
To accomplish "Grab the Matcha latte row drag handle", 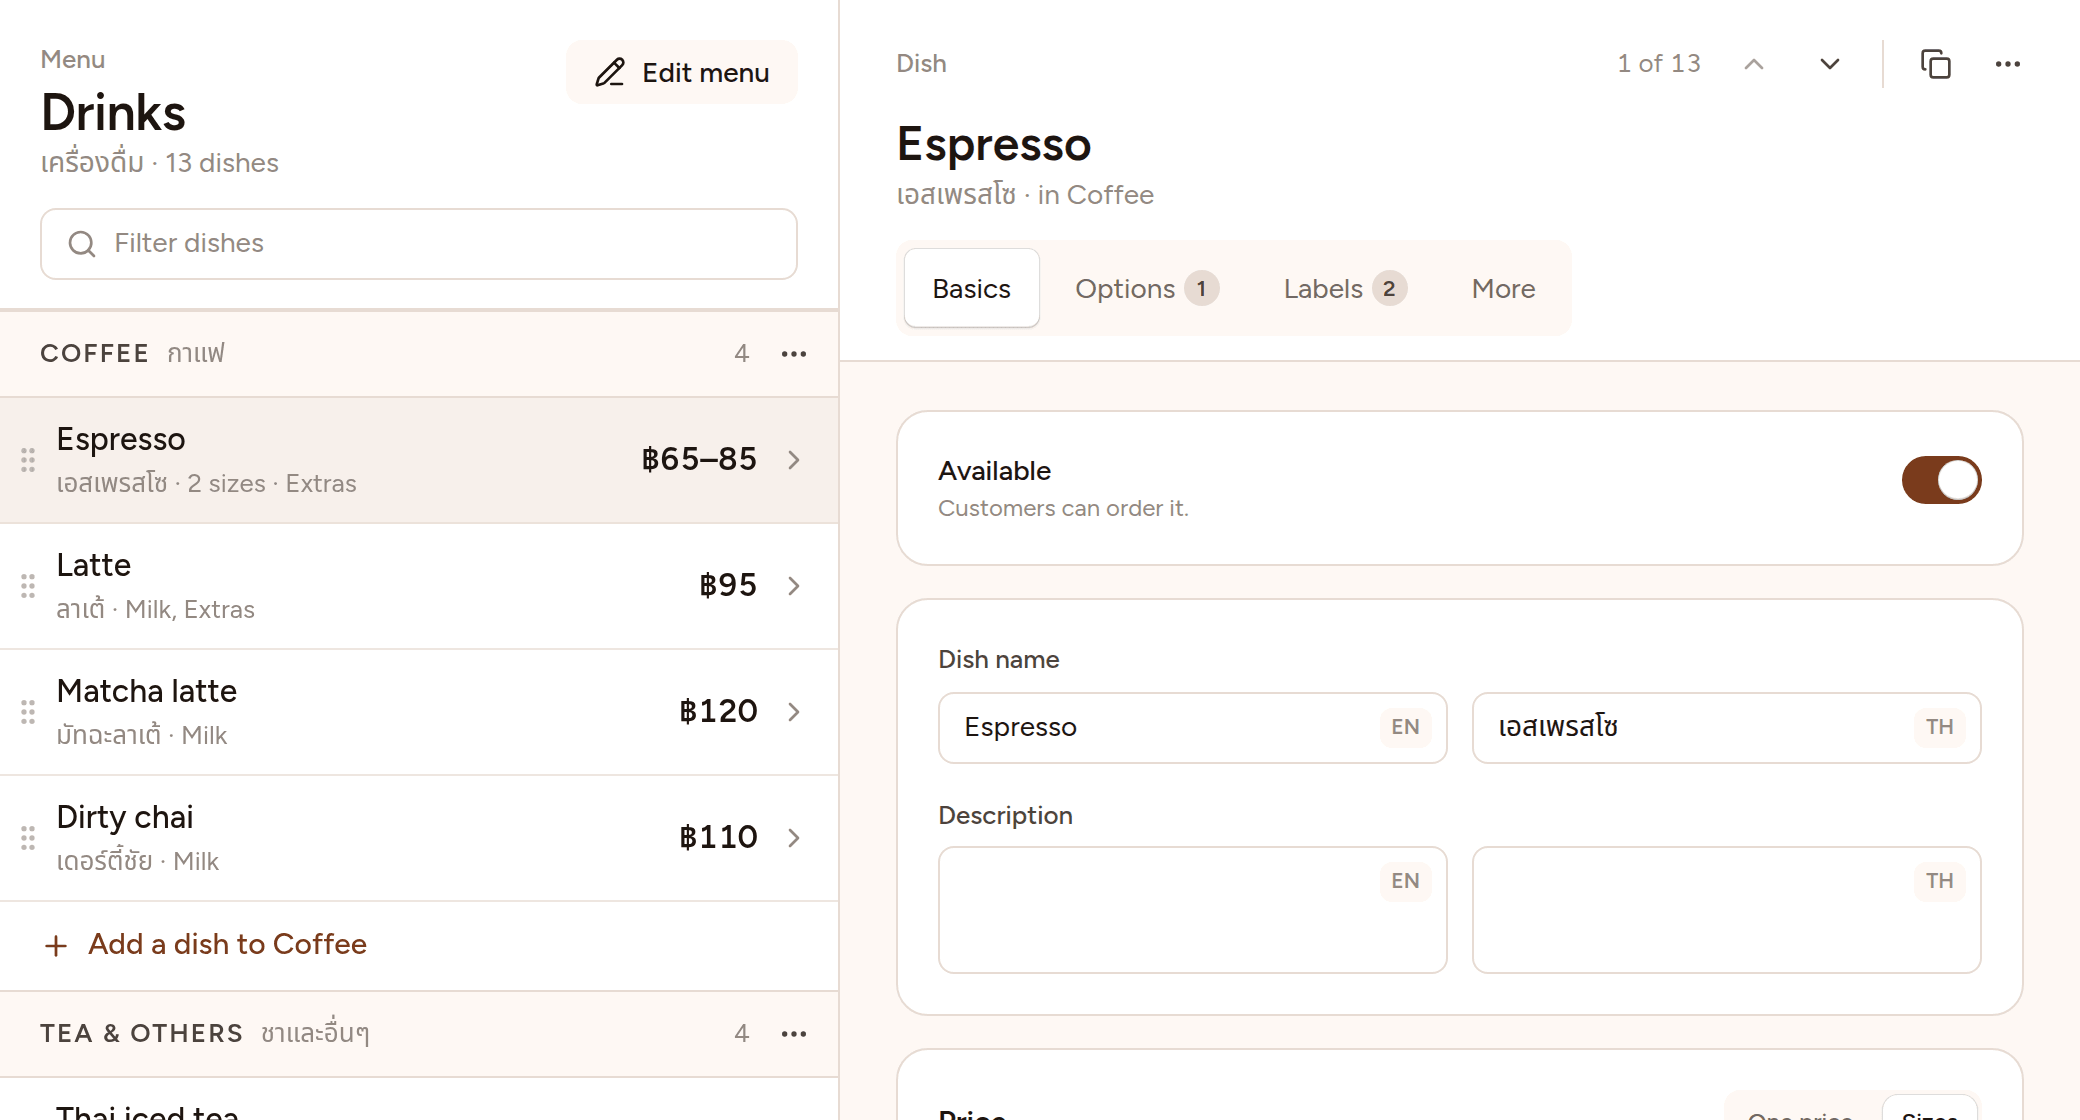I will click(28, 712).
